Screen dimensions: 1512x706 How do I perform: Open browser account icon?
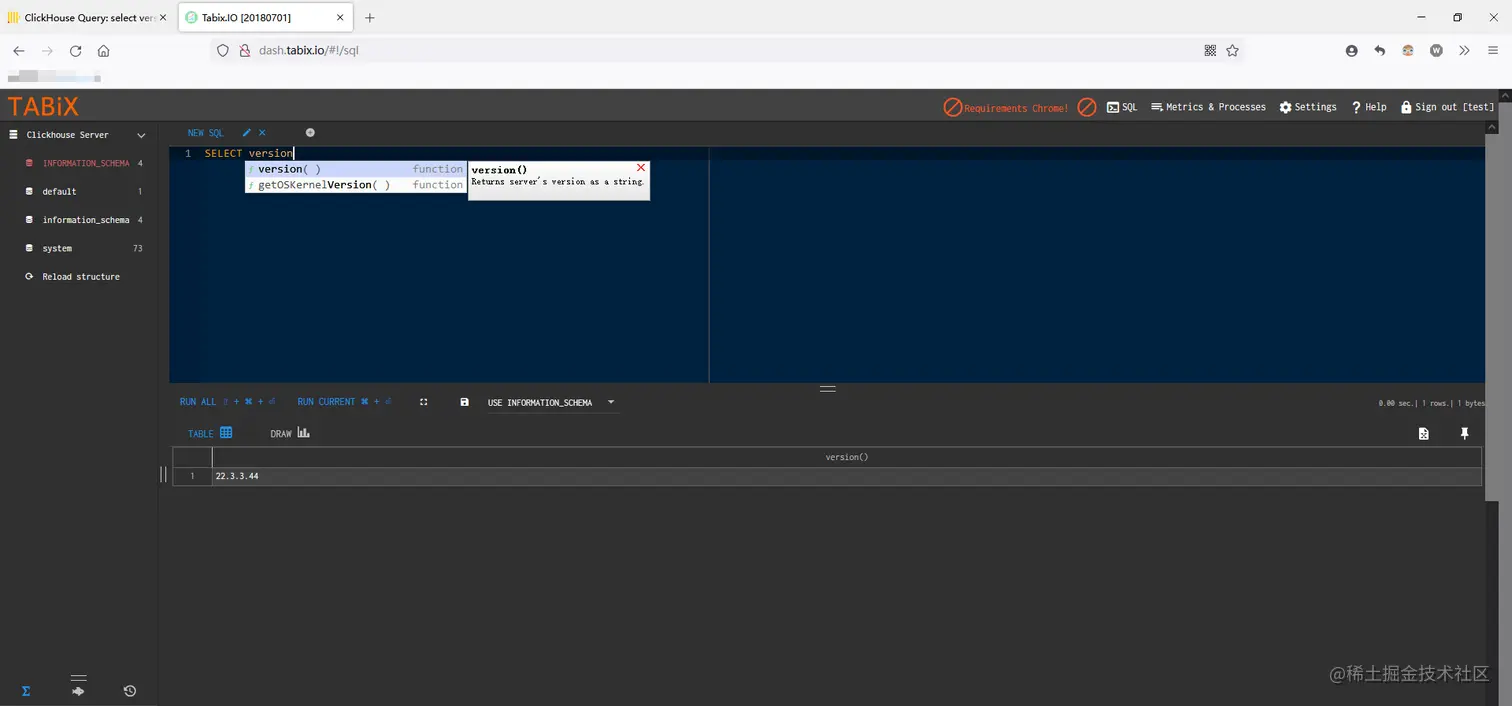pos(1352,51)
